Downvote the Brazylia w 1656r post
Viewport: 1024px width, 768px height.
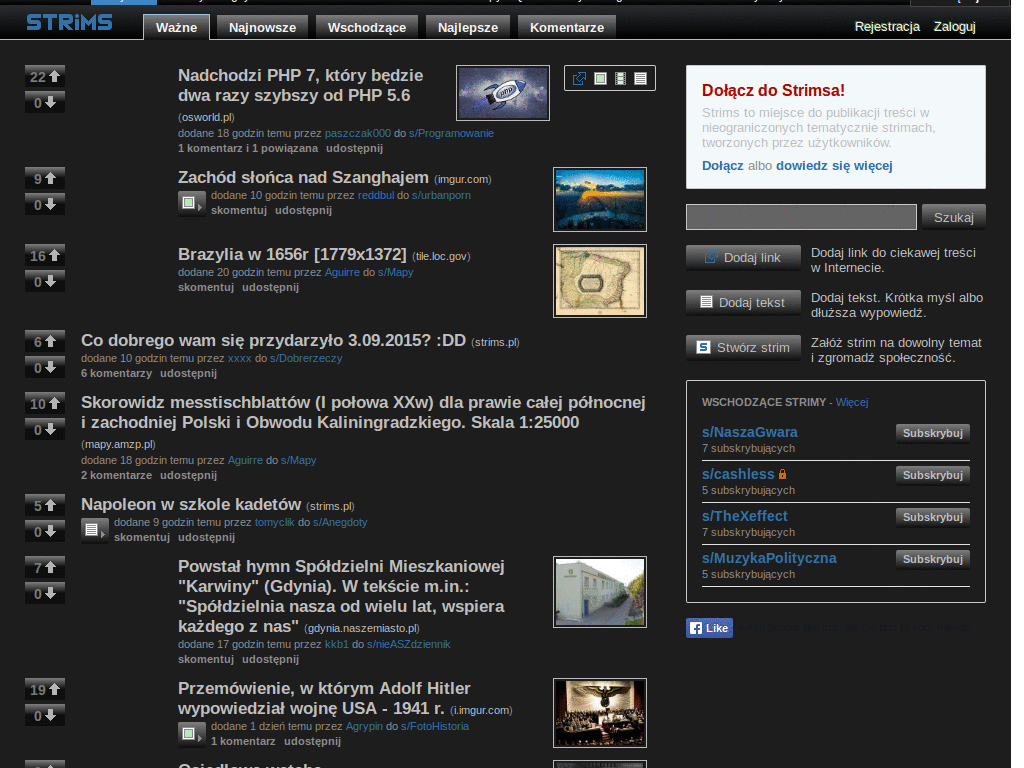pyautogui.click(x=44, y=281)
